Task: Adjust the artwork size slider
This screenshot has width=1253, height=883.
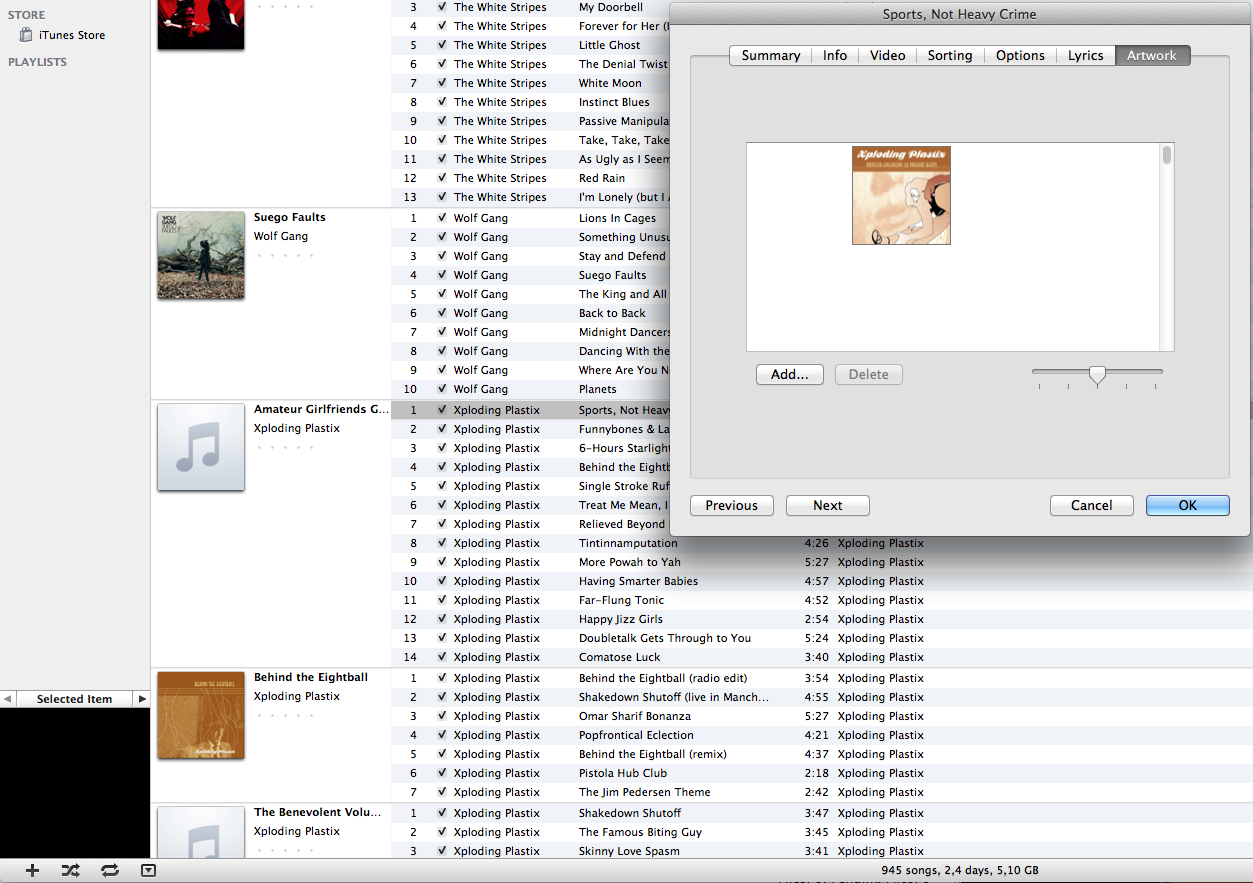Action: click(x=1098, y=375)
